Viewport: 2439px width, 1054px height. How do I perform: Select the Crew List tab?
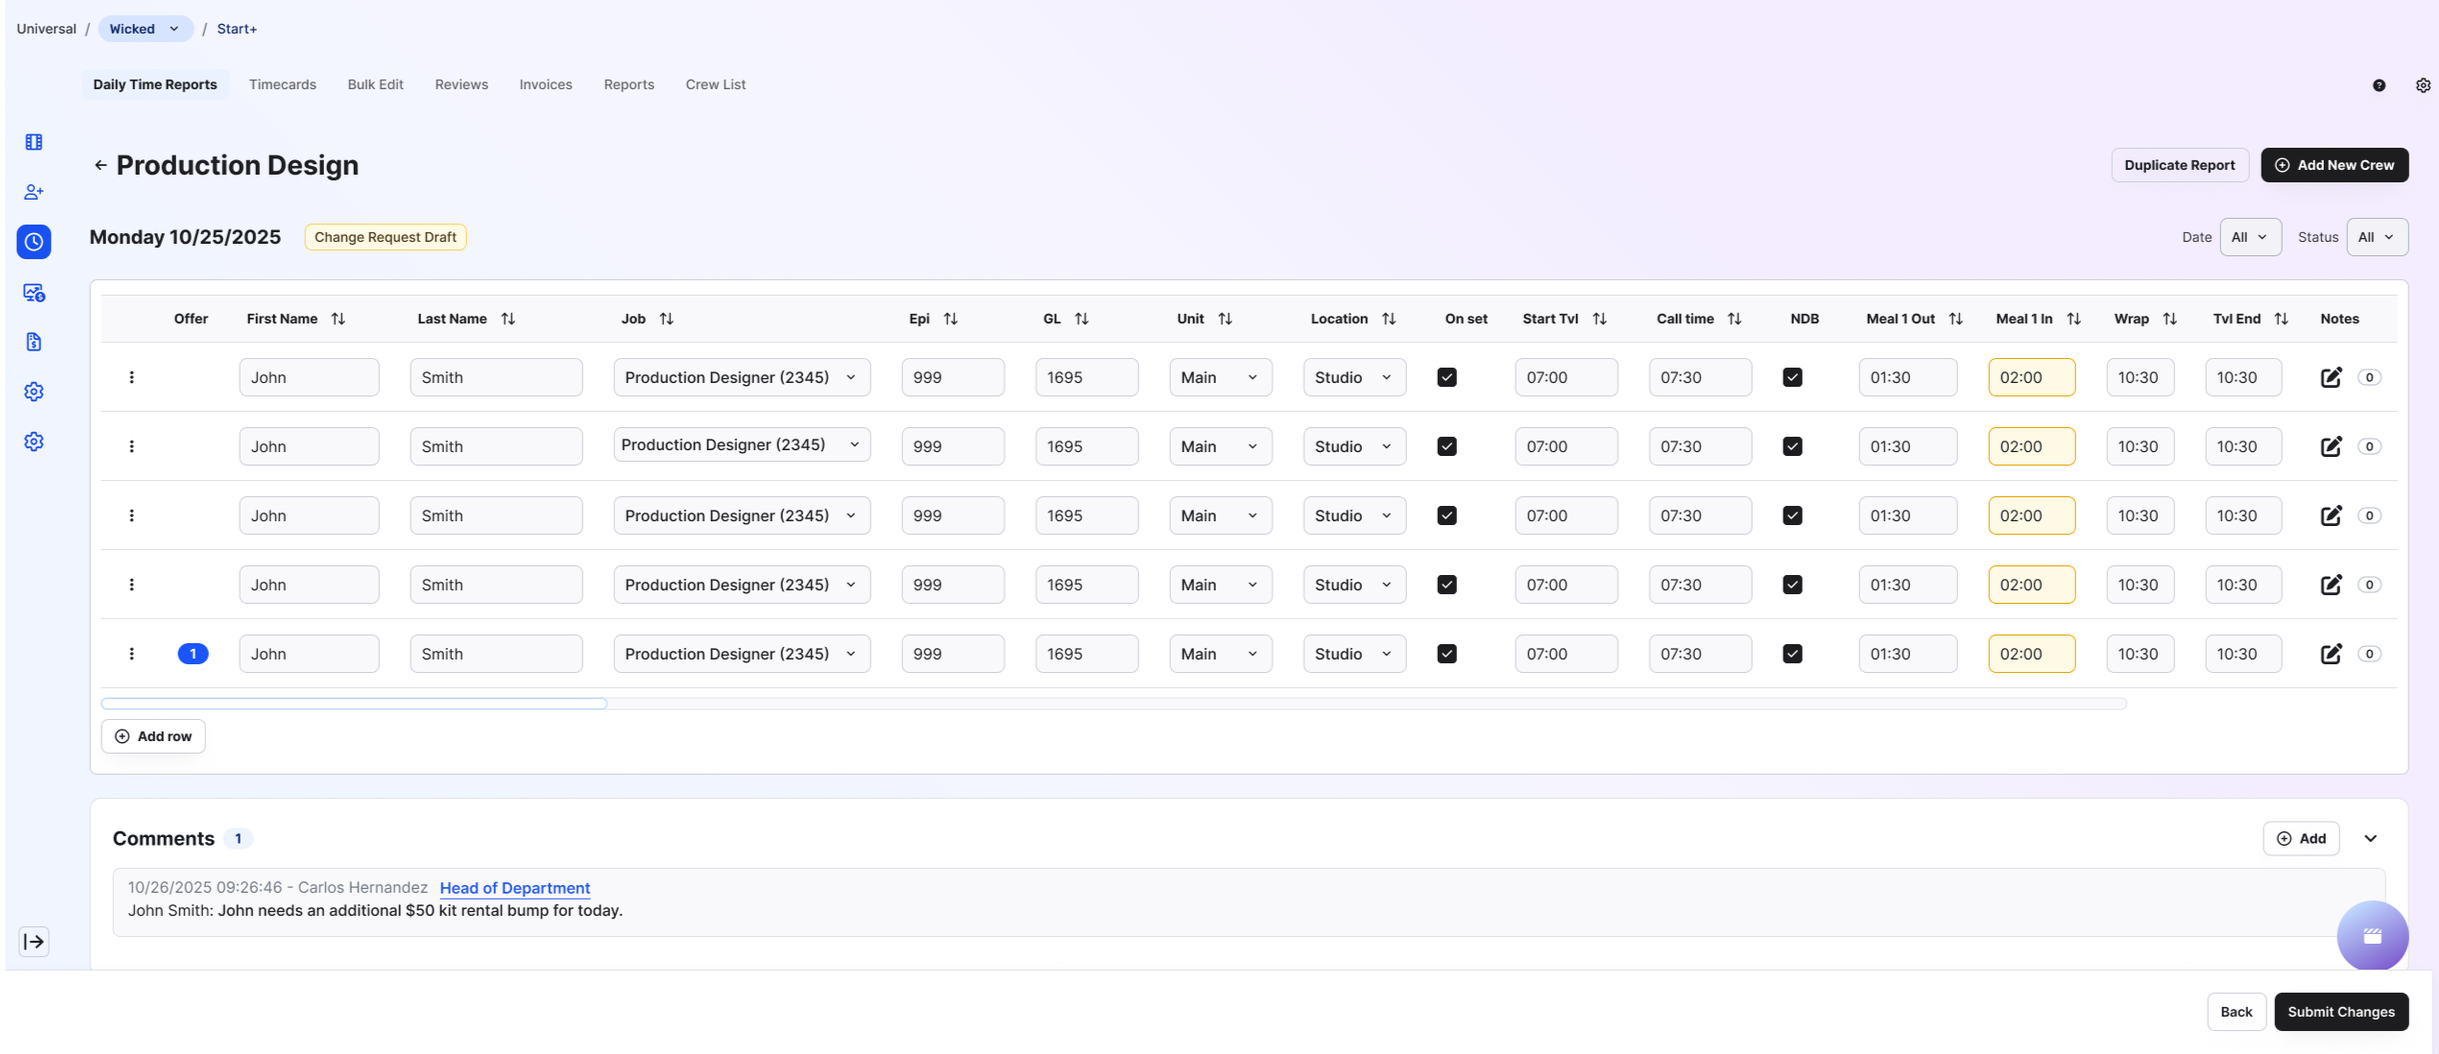tap(714, 84)
